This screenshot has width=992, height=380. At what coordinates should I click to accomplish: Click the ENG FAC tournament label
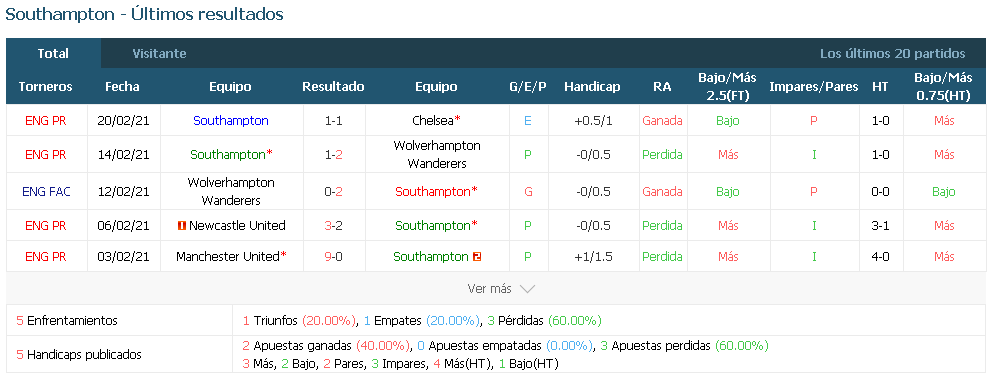[x=46, y=192]
